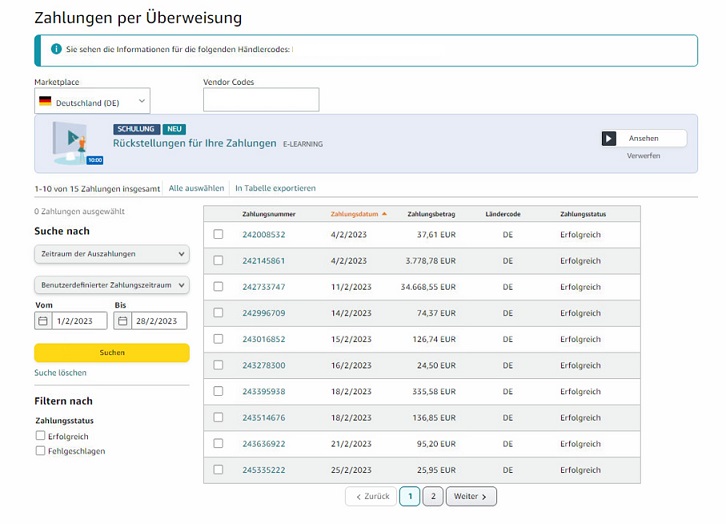The width and height of the screenshot is (726, 524).
Task: Click into the Vendor Codes input field
Action: coord(261,100)
